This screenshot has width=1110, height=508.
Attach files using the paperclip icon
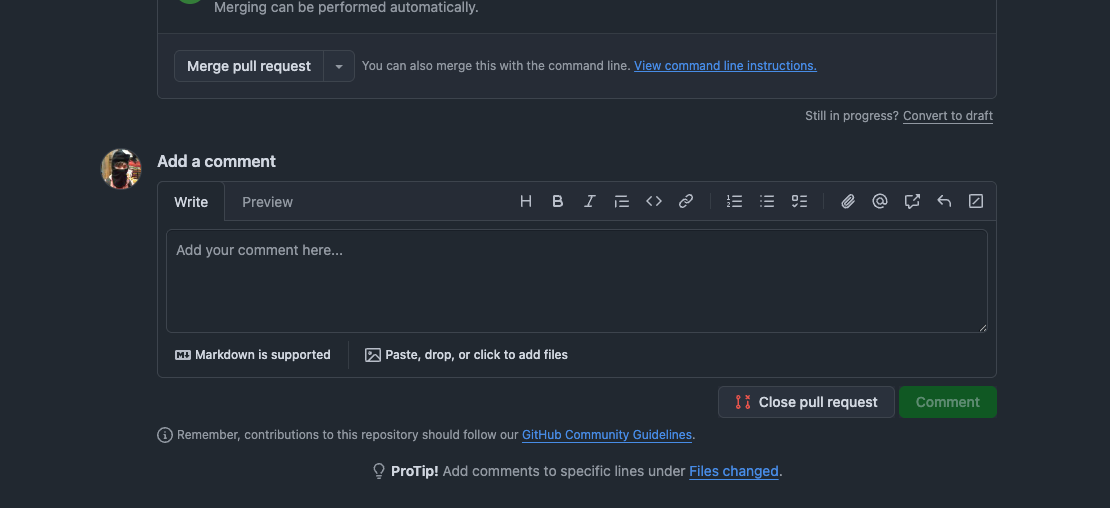click(848, 201)
